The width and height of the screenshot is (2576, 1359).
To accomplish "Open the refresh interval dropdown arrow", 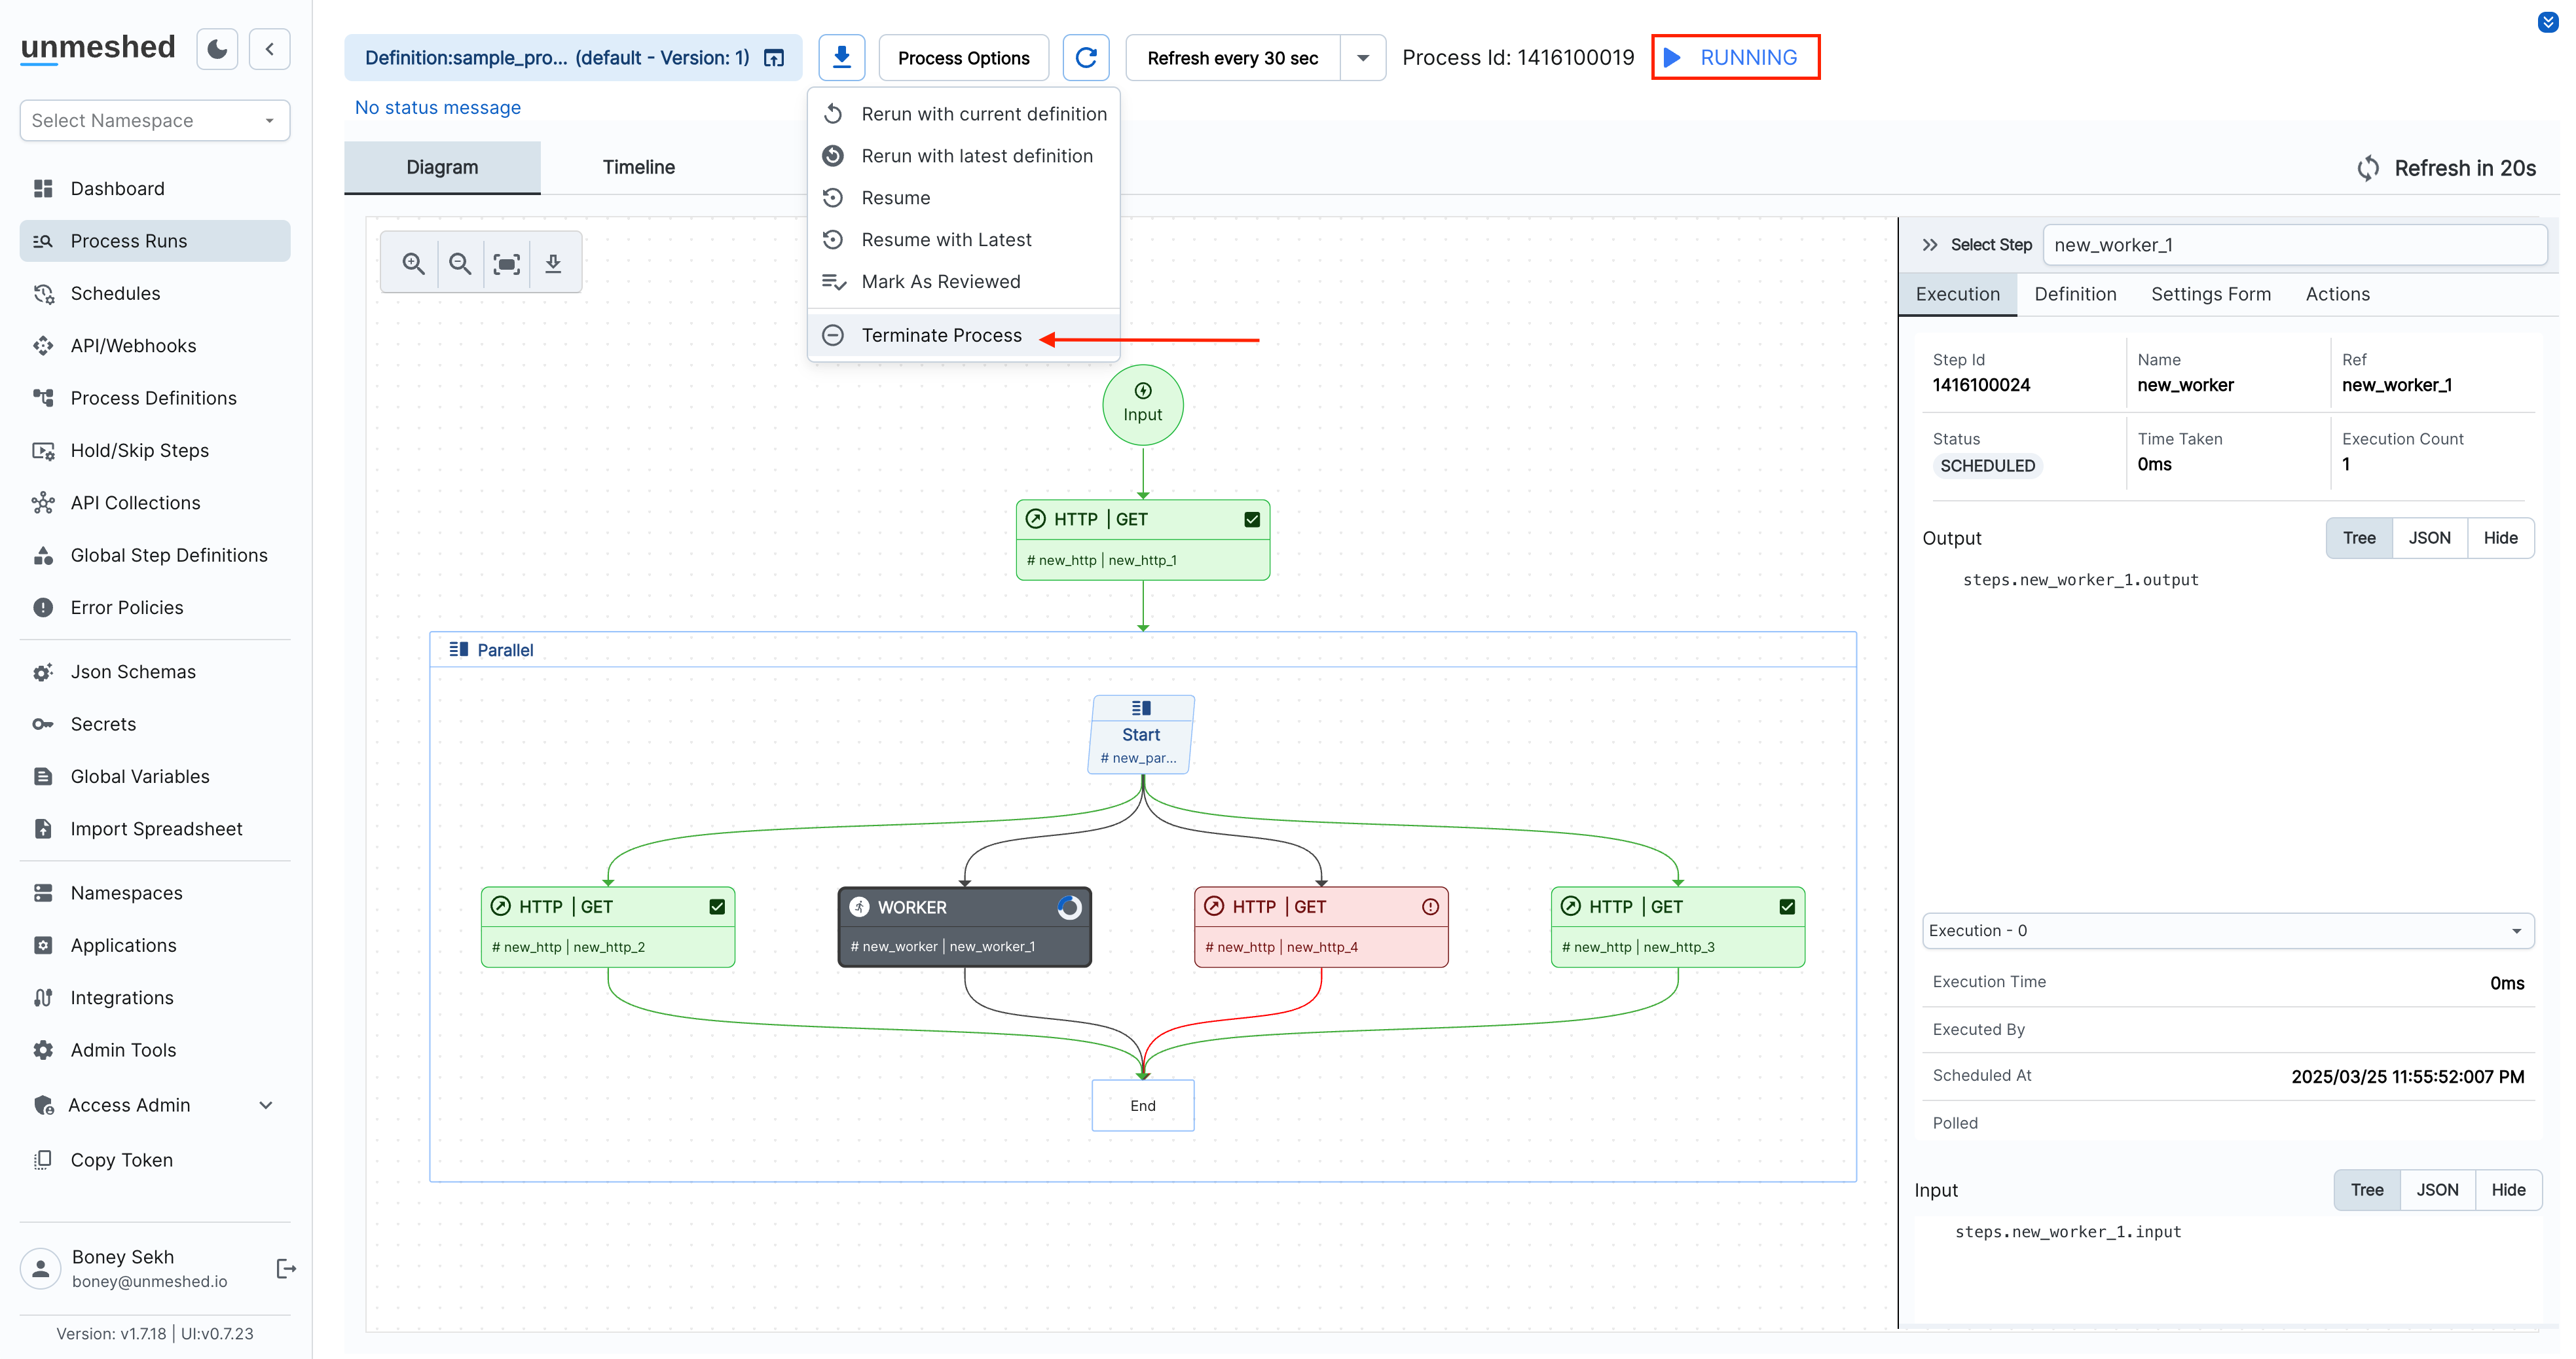I will point(1362,57).
